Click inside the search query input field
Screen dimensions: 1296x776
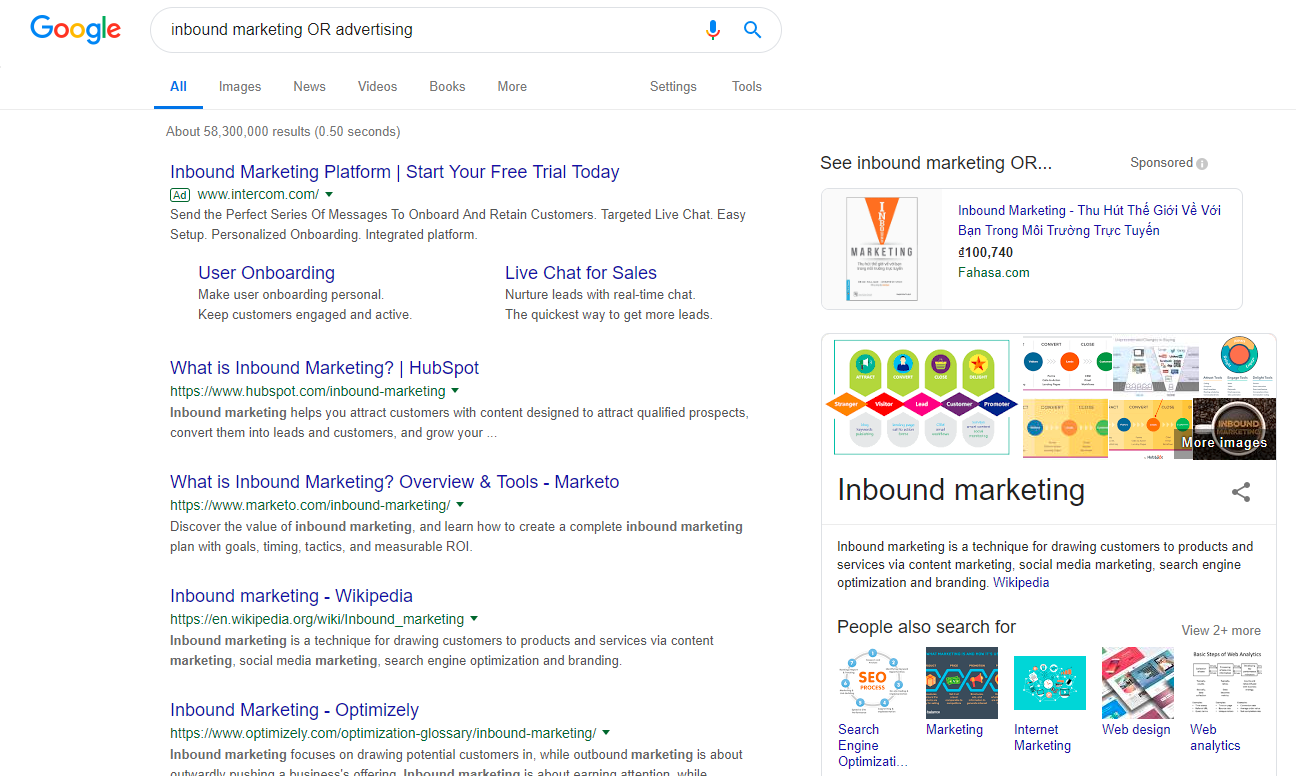point(430,30)
